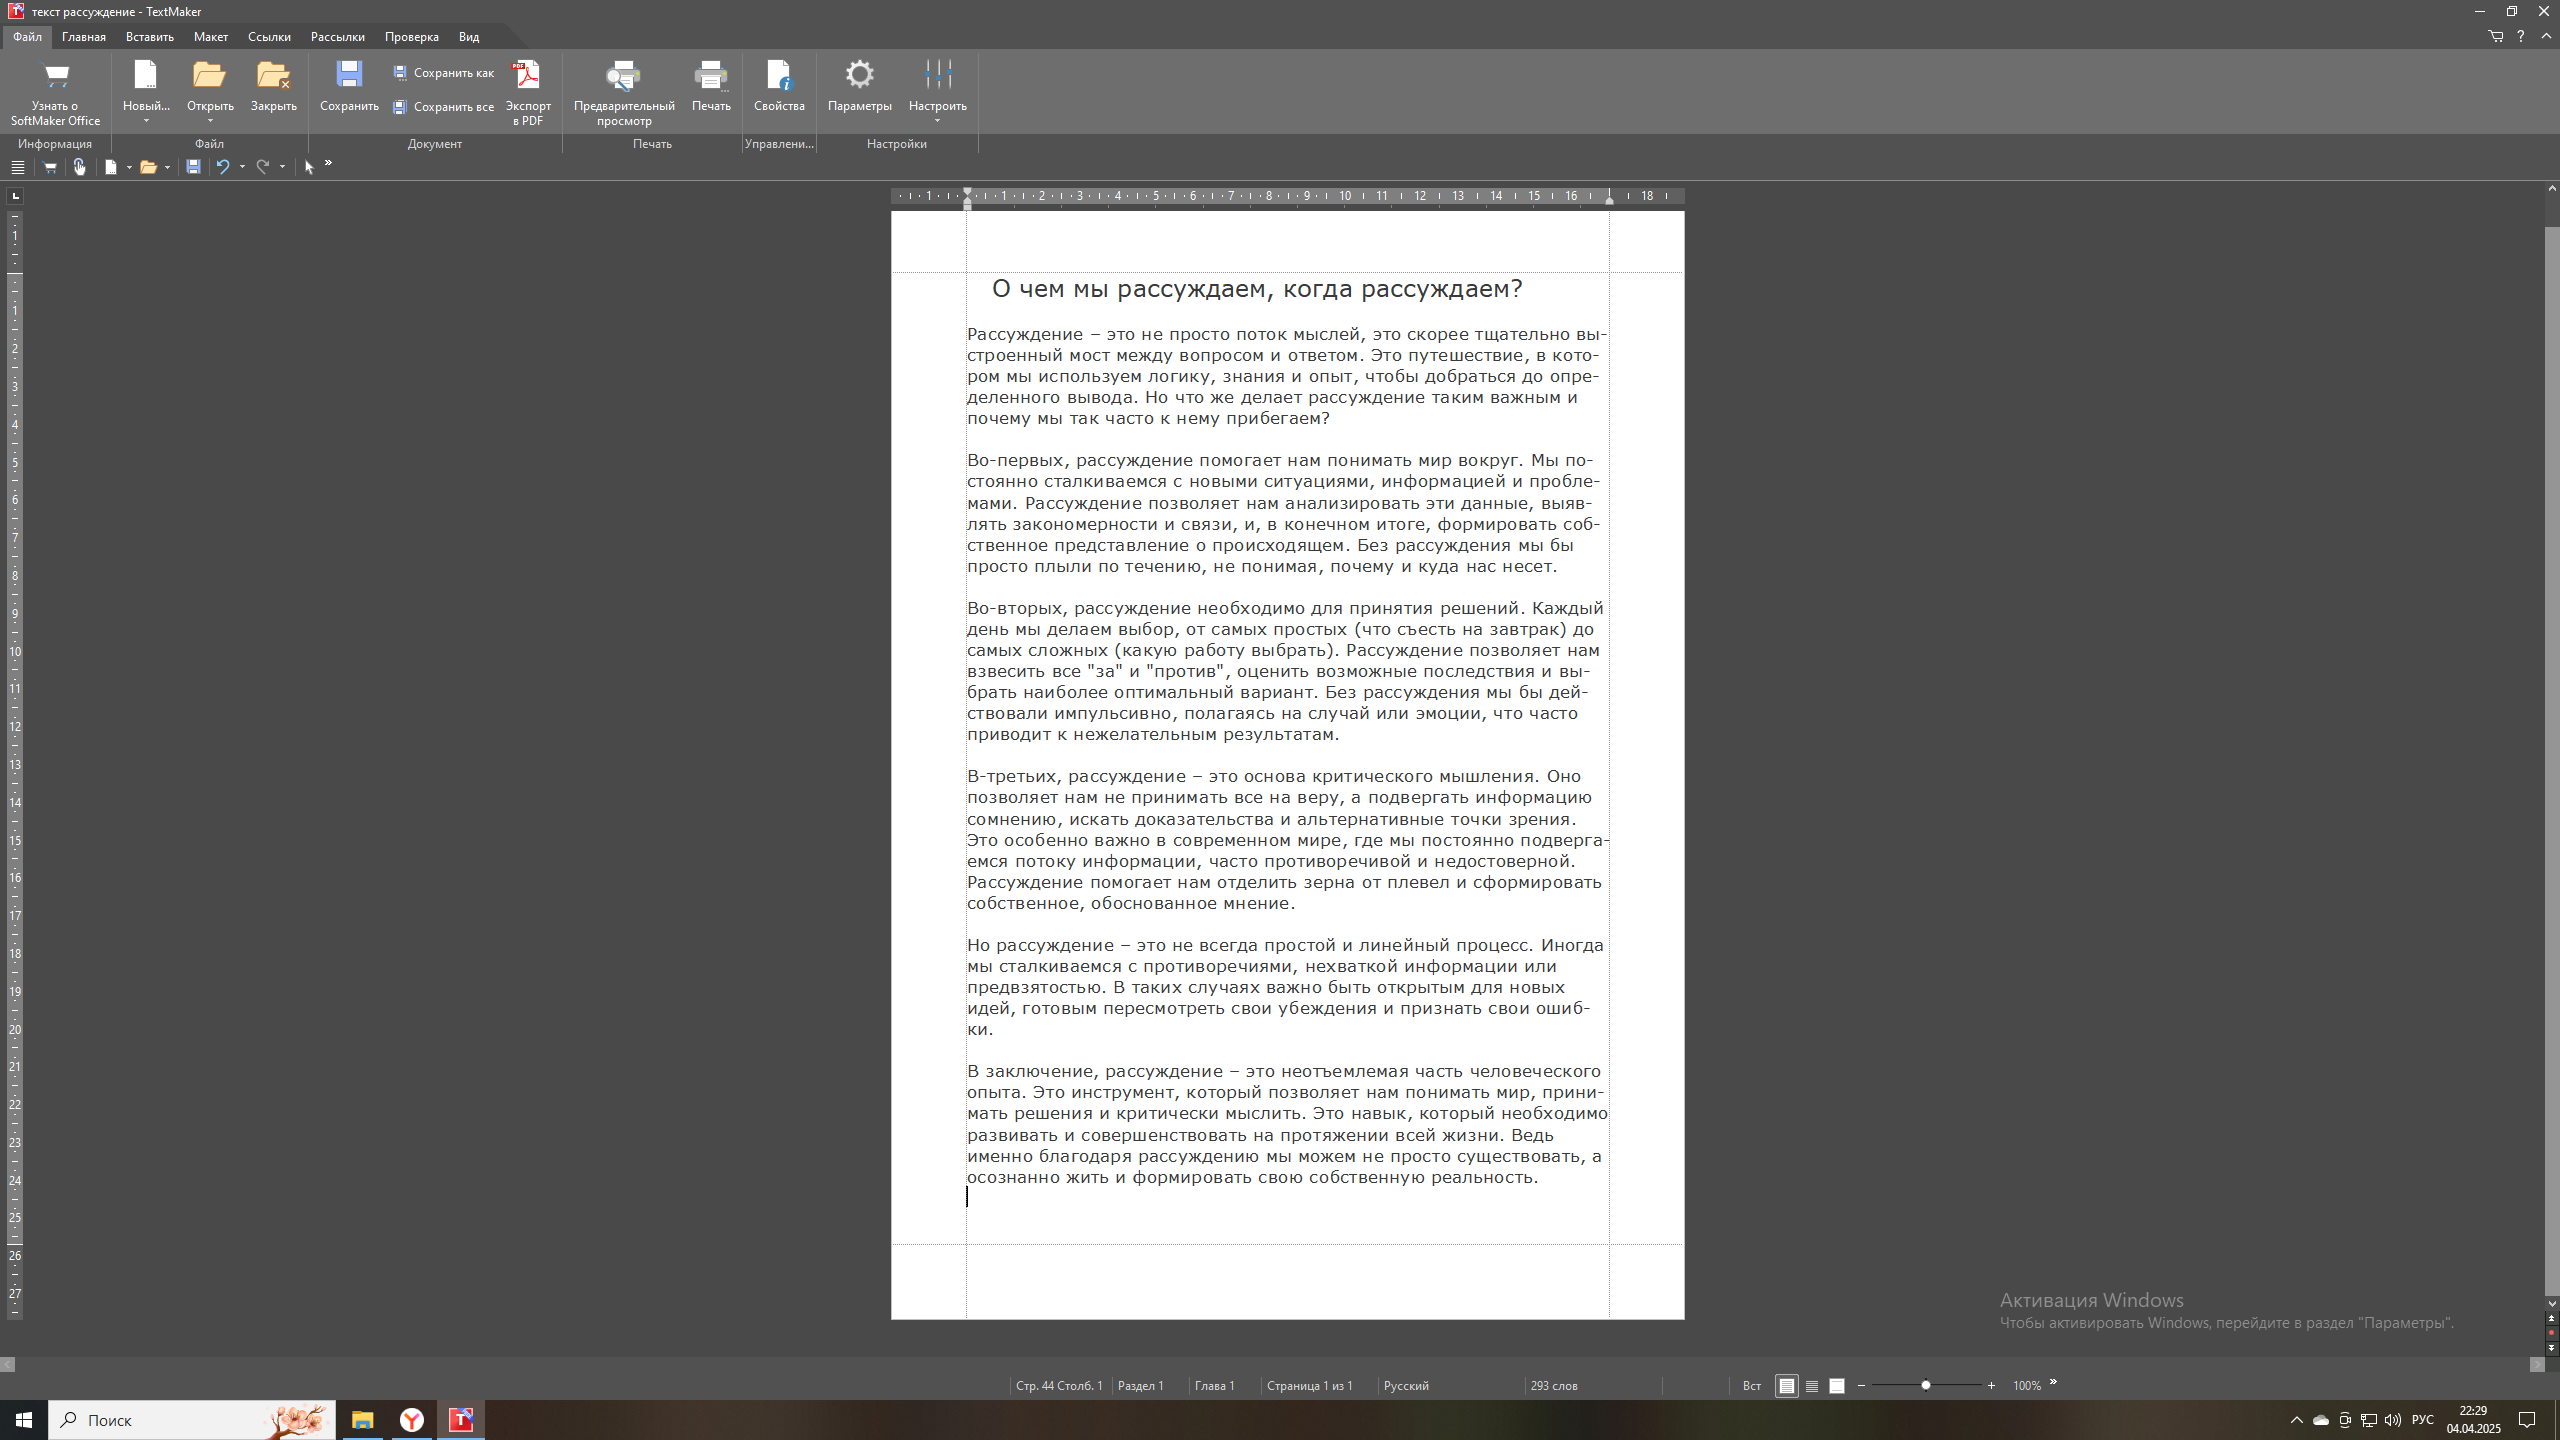Expand undo history dropdown arrow
The height and width of the screenshot is (1440, 2560).
tap(242, 167)
